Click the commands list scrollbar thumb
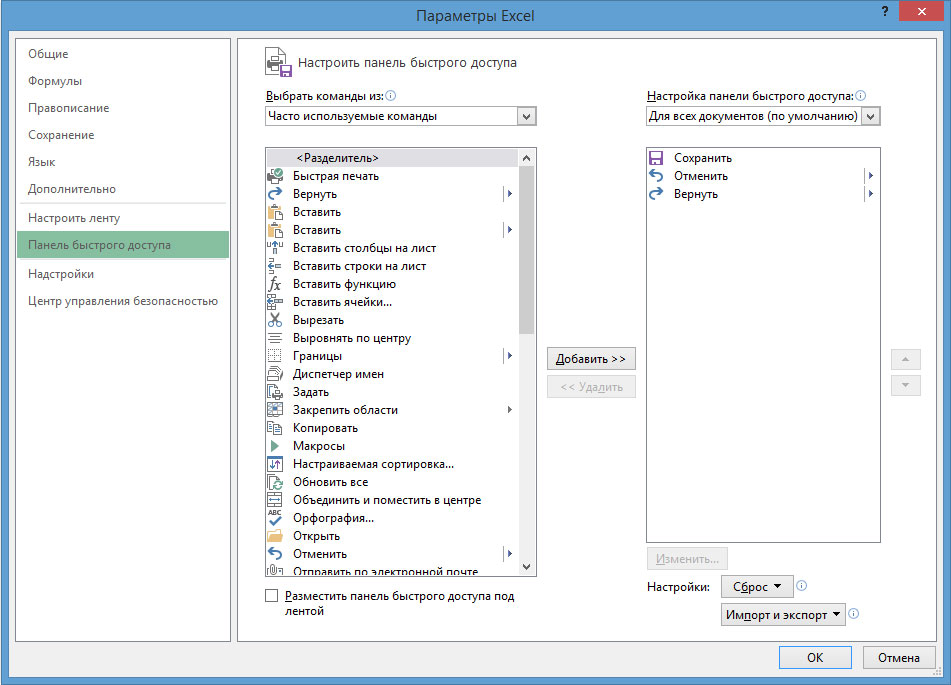The height and width of the screenshot is (685, 951). (x=526, y=251)
